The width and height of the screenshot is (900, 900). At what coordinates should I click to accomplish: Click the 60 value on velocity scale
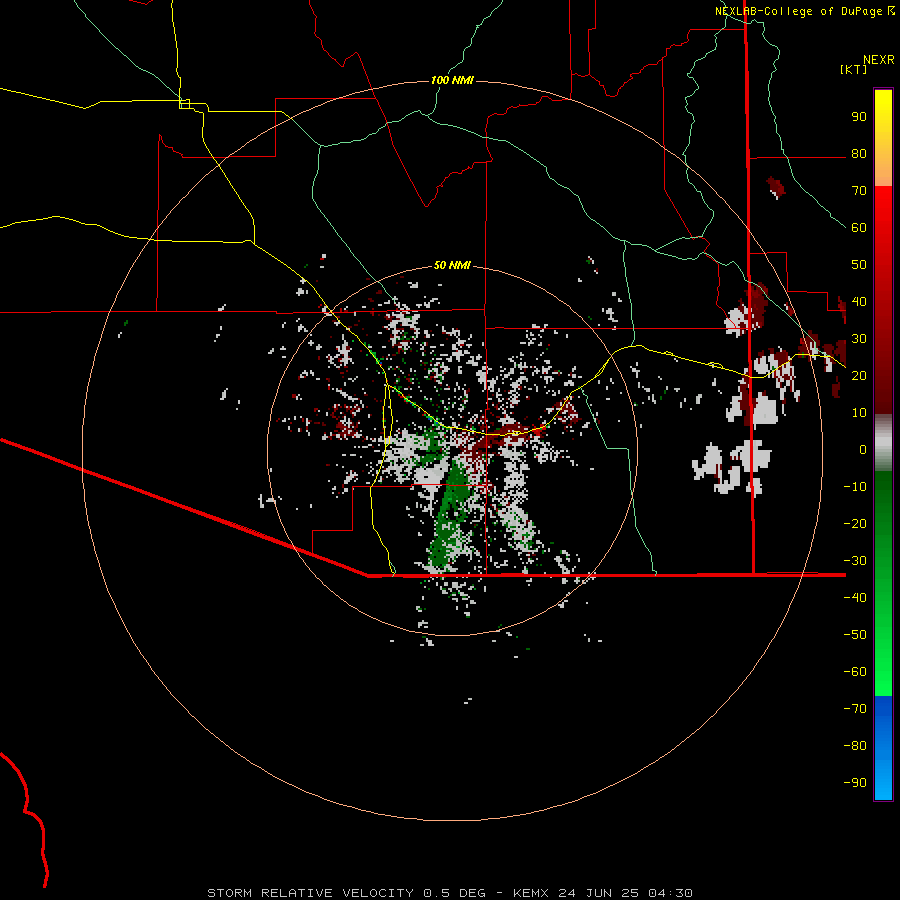coord(859,228)
